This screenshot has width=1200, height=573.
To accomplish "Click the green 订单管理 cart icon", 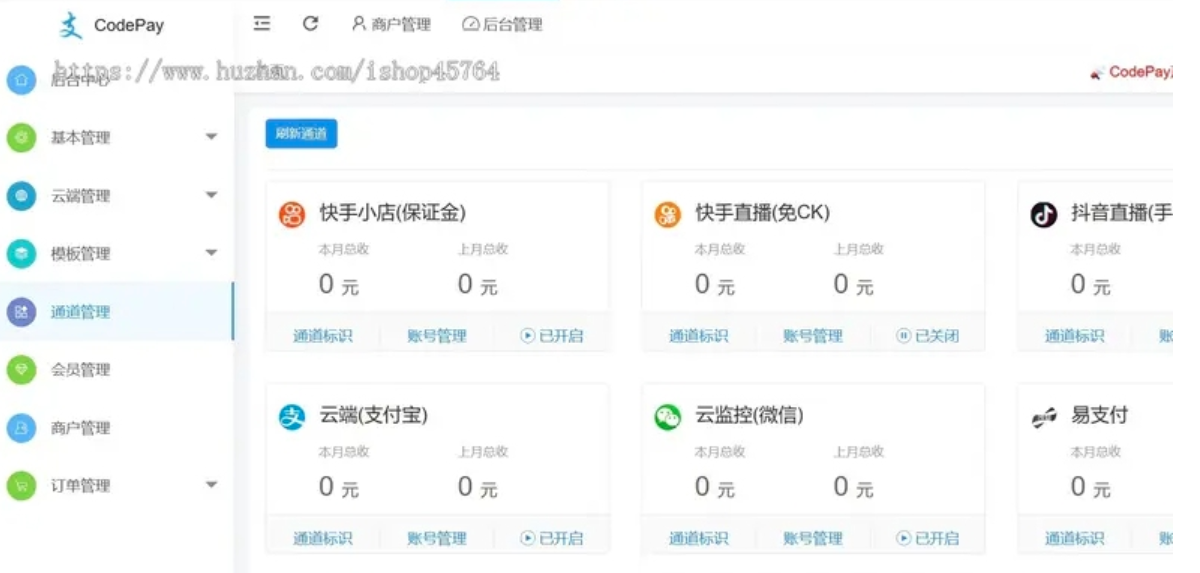I will 21,486.
